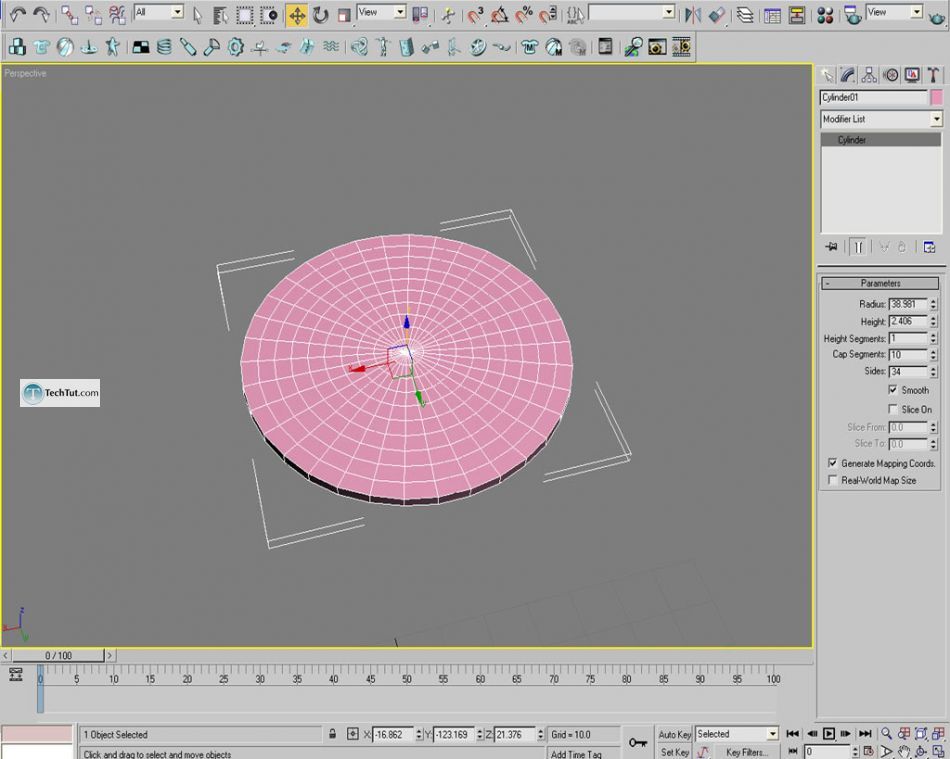Screen dimensions: 950x759
Task: Collapse the Parameters rollout
Action: (880, 283)
